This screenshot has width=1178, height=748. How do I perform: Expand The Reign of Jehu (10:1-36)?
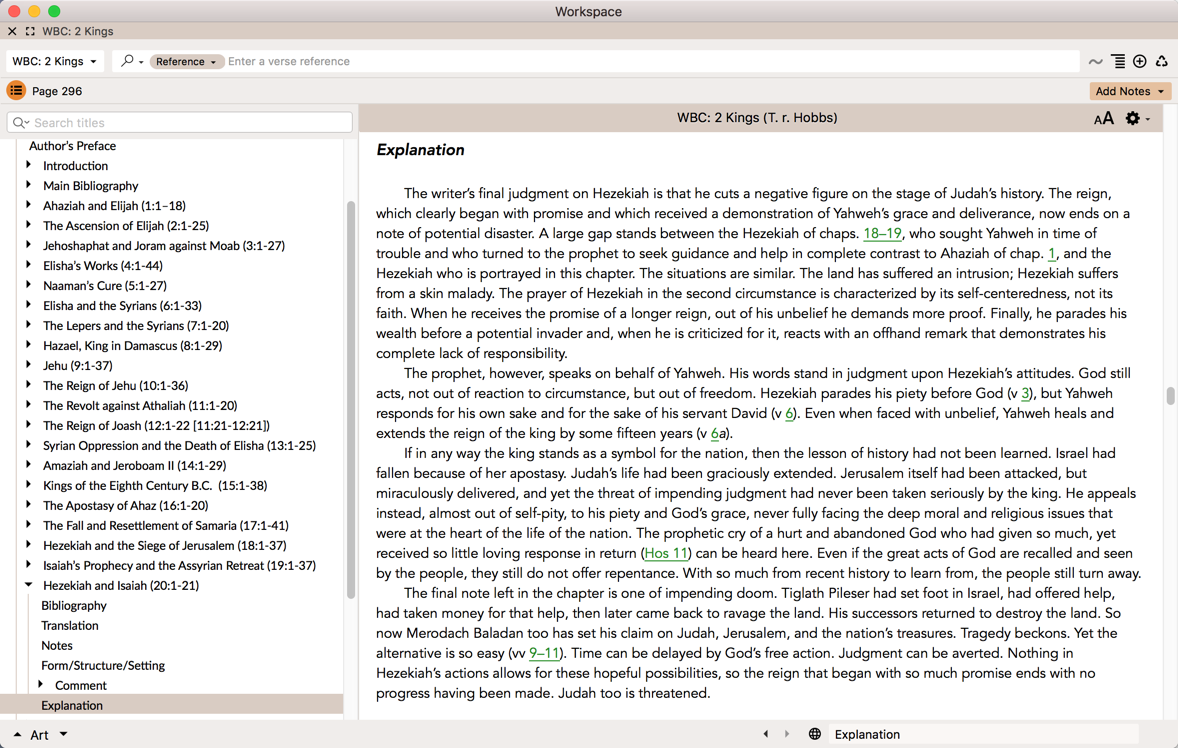[29, 385]
